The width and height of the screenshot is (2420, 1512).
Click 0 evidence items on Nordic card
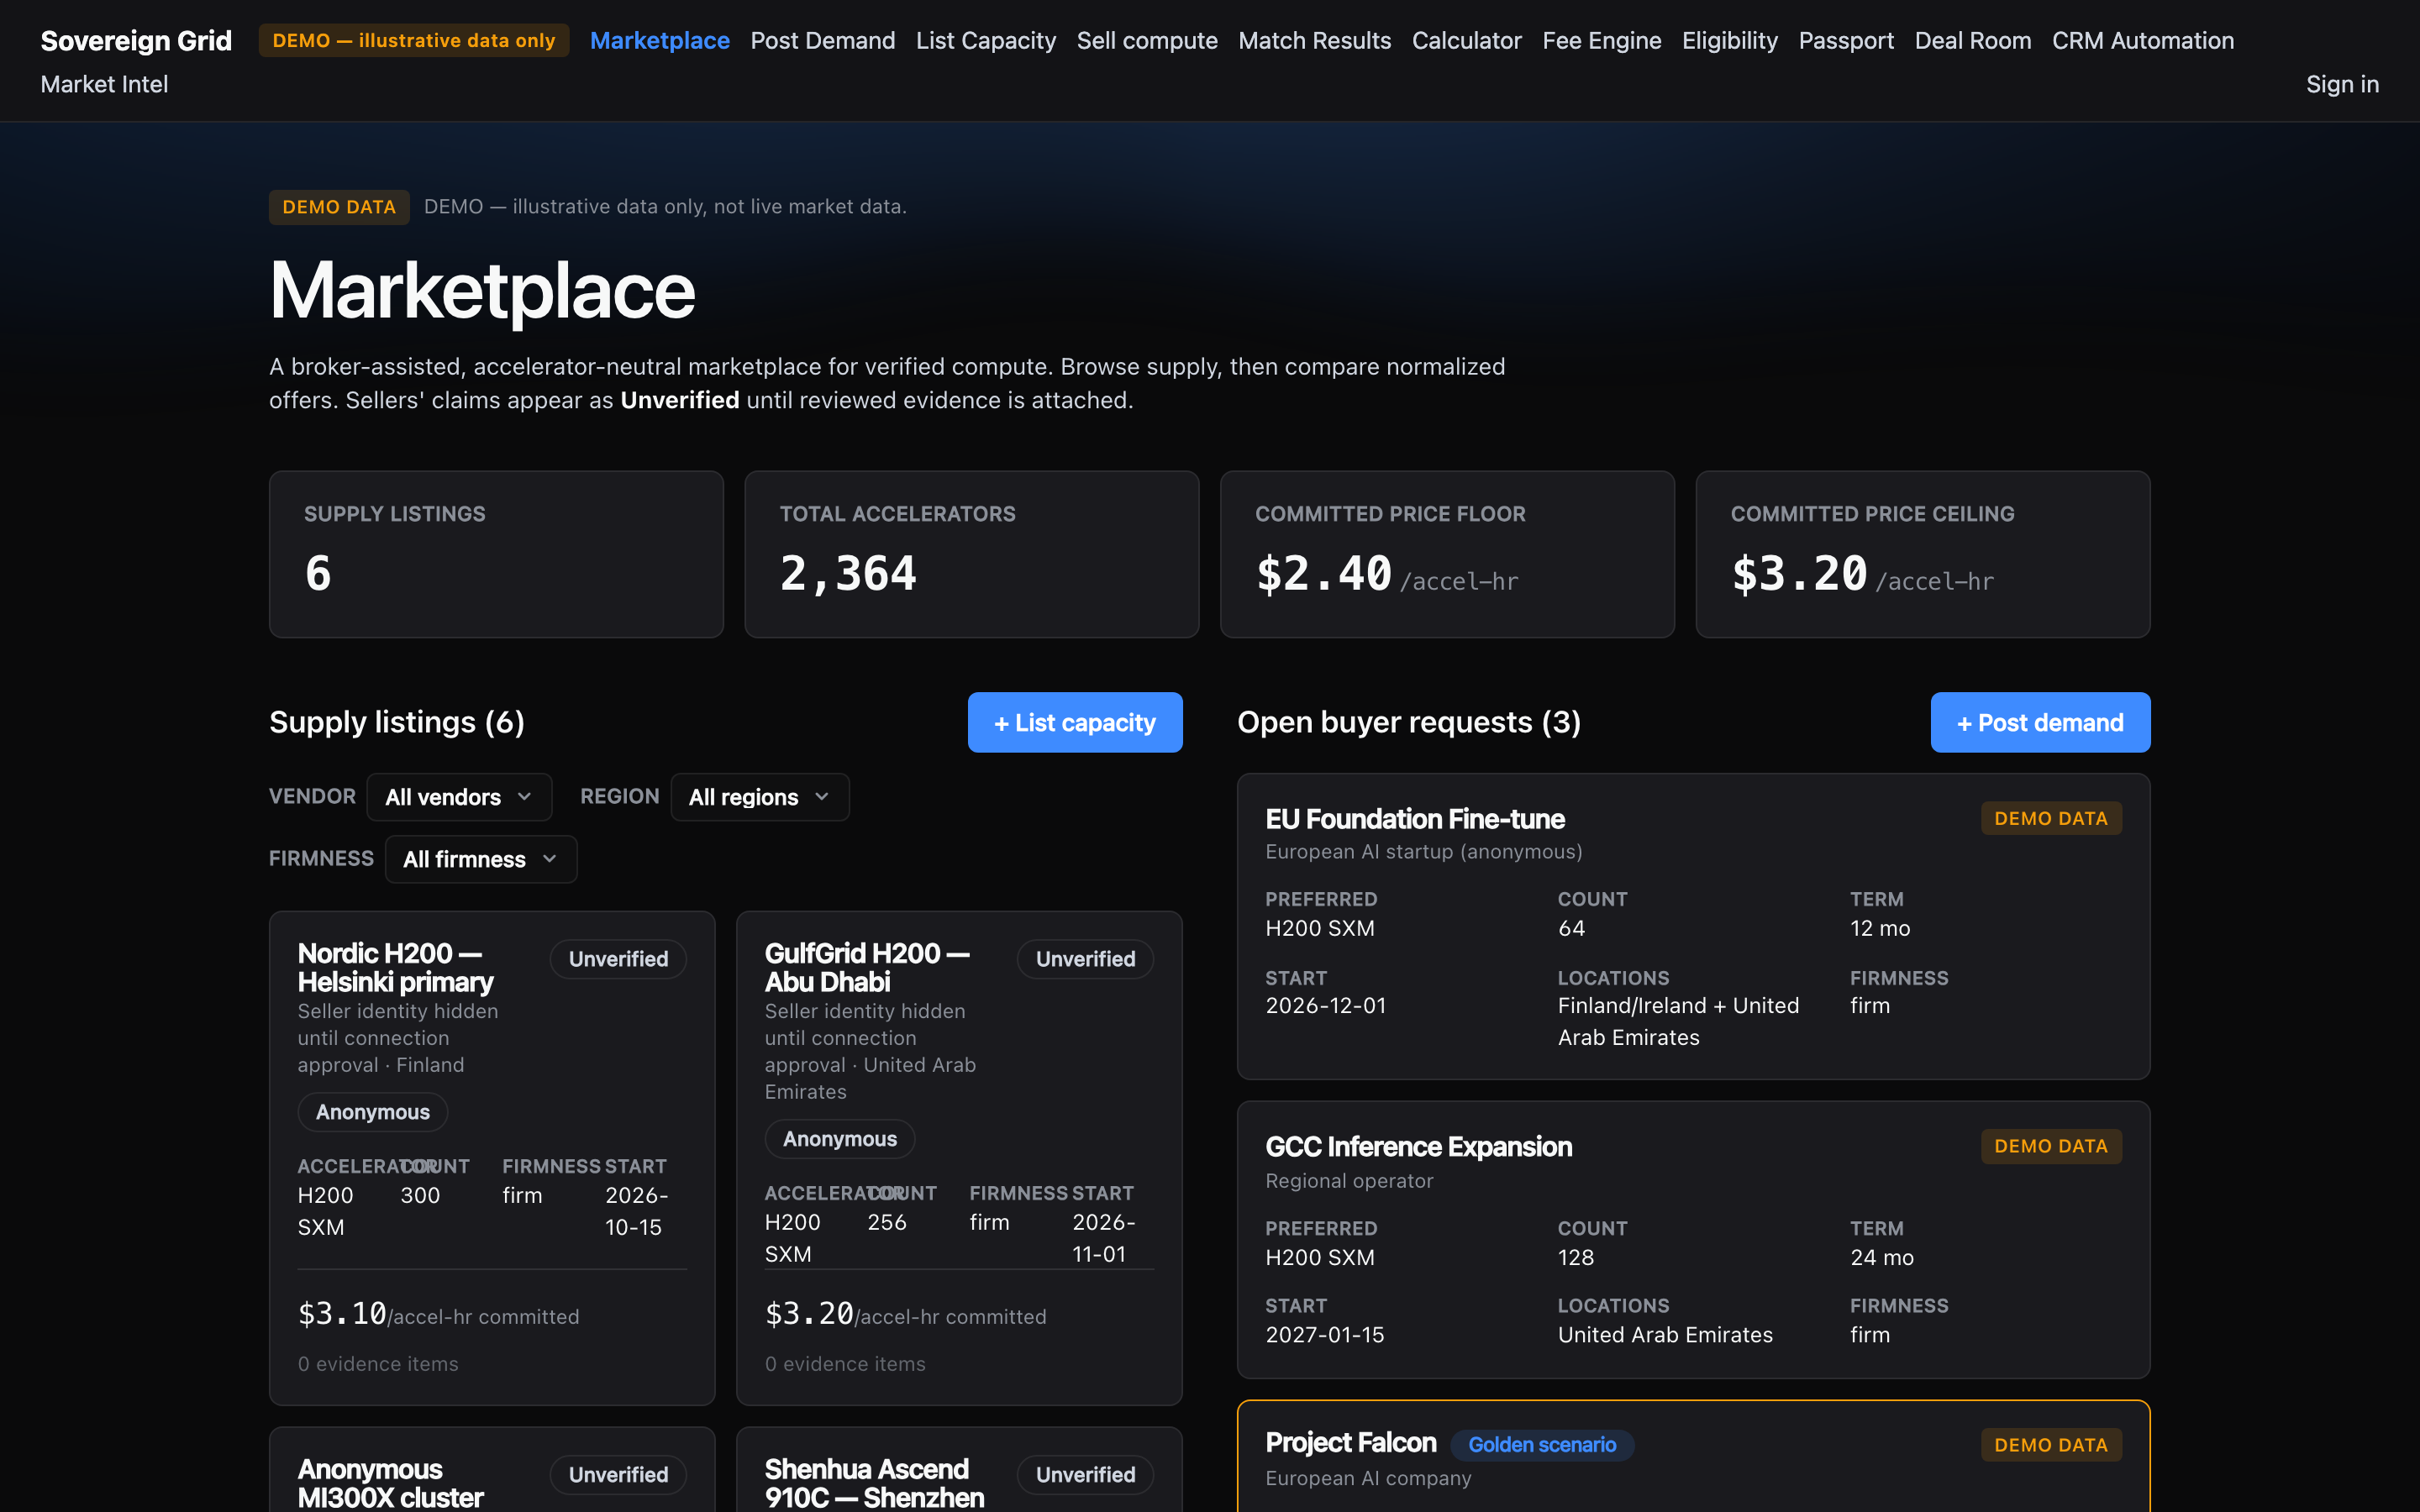[378, 1364]
